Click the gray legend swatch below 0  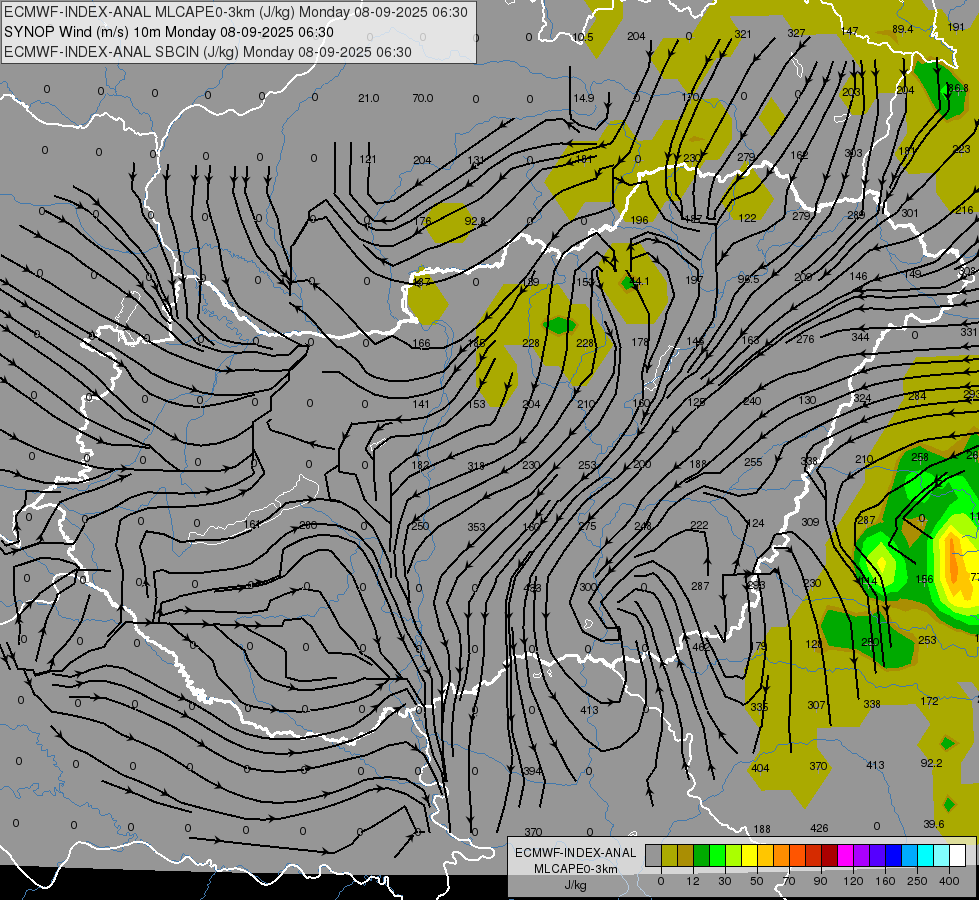[x=653, y=855]
